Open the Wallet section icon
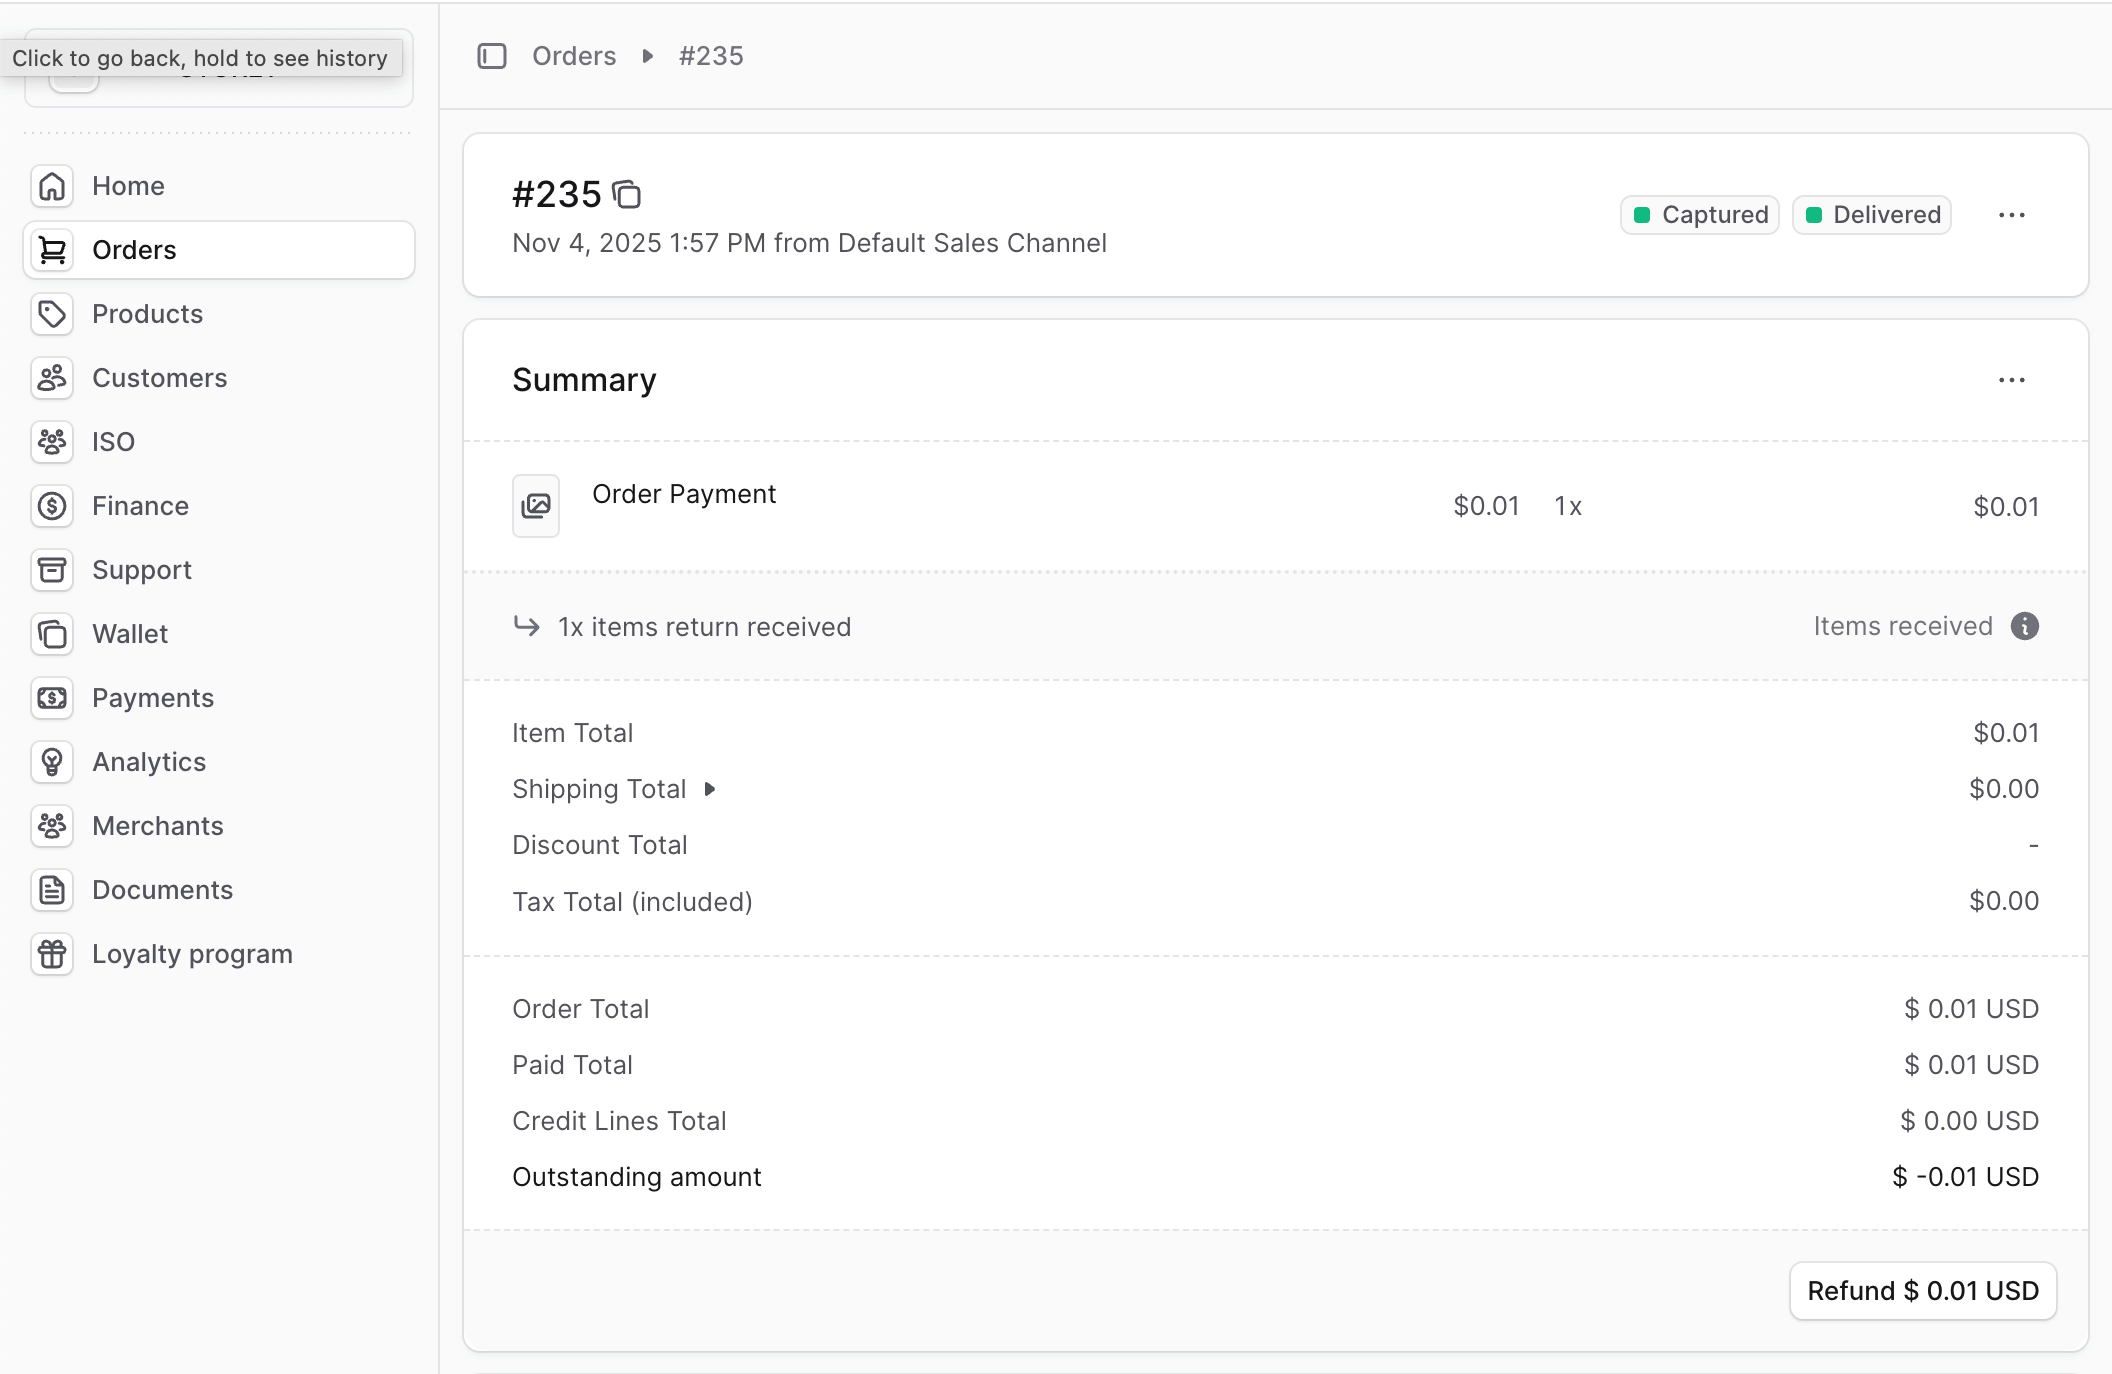This screenshot has height=1374, width=2112. [x=52, y=634]
